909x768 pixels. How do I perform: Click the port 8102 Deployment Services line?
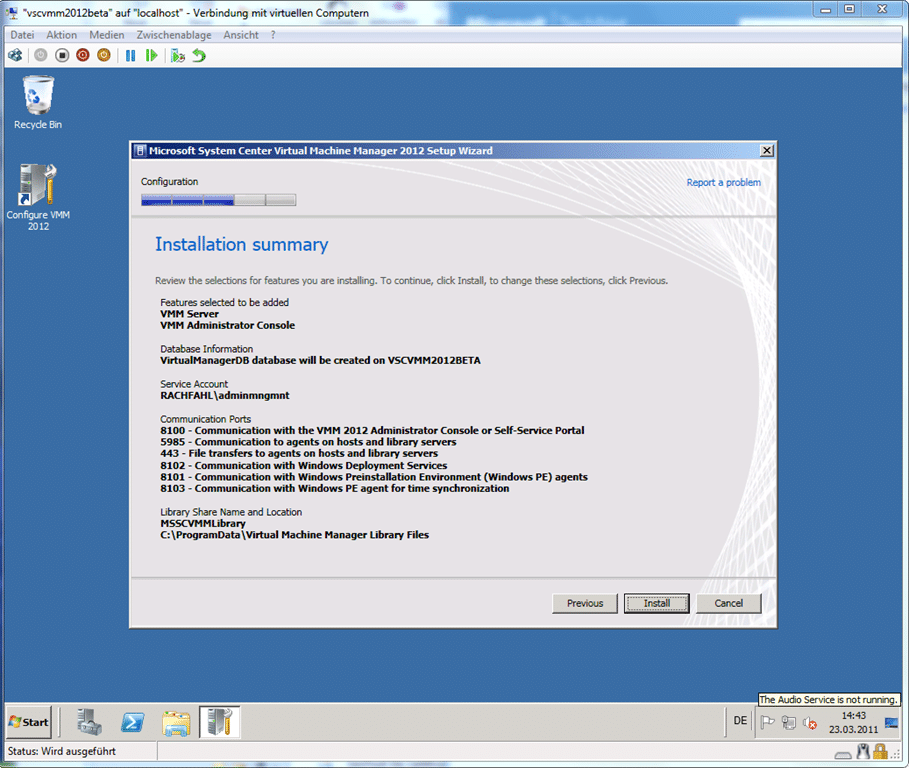[x=304, y=466]
